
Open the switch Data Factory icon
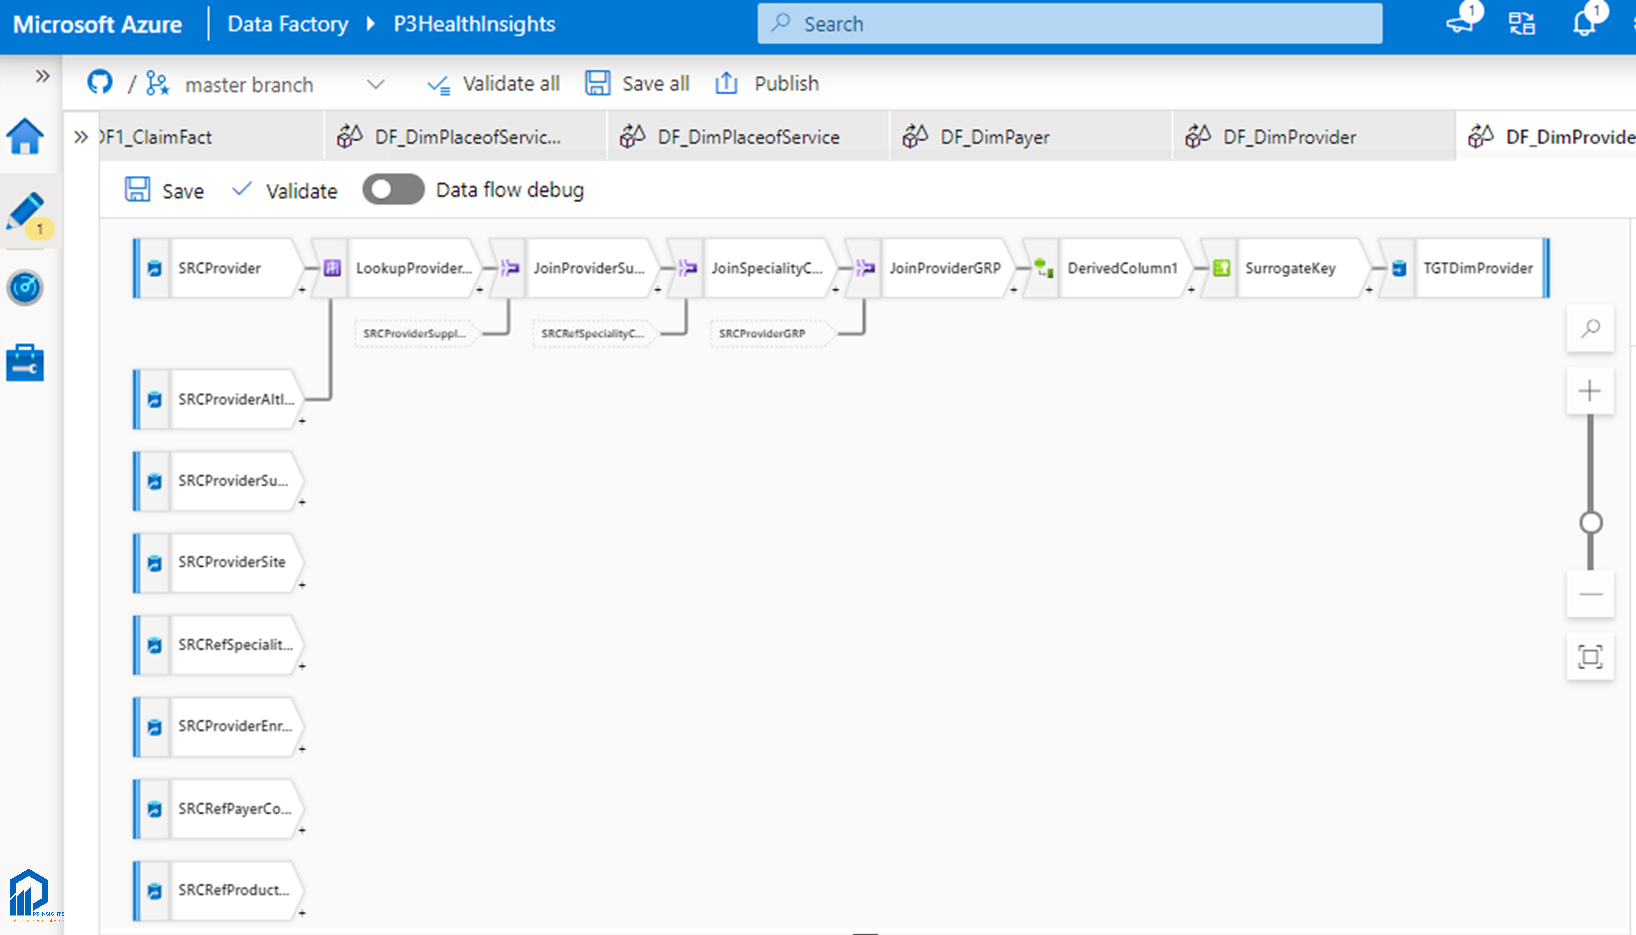(1522, 24)
